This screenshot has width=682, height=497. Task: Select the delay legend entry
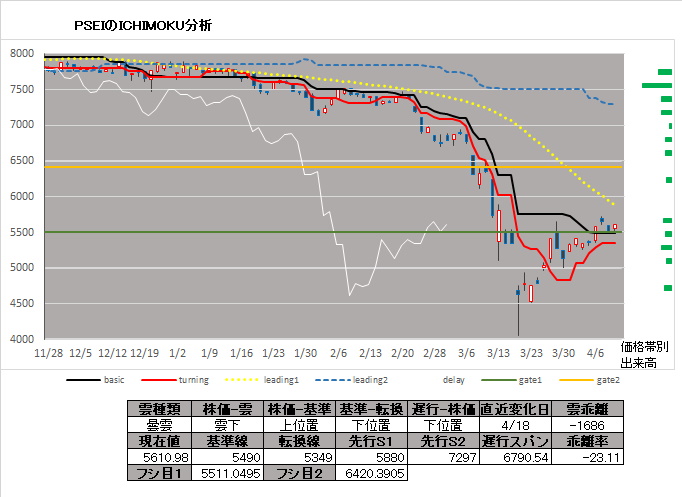click(x=454, y=380)
